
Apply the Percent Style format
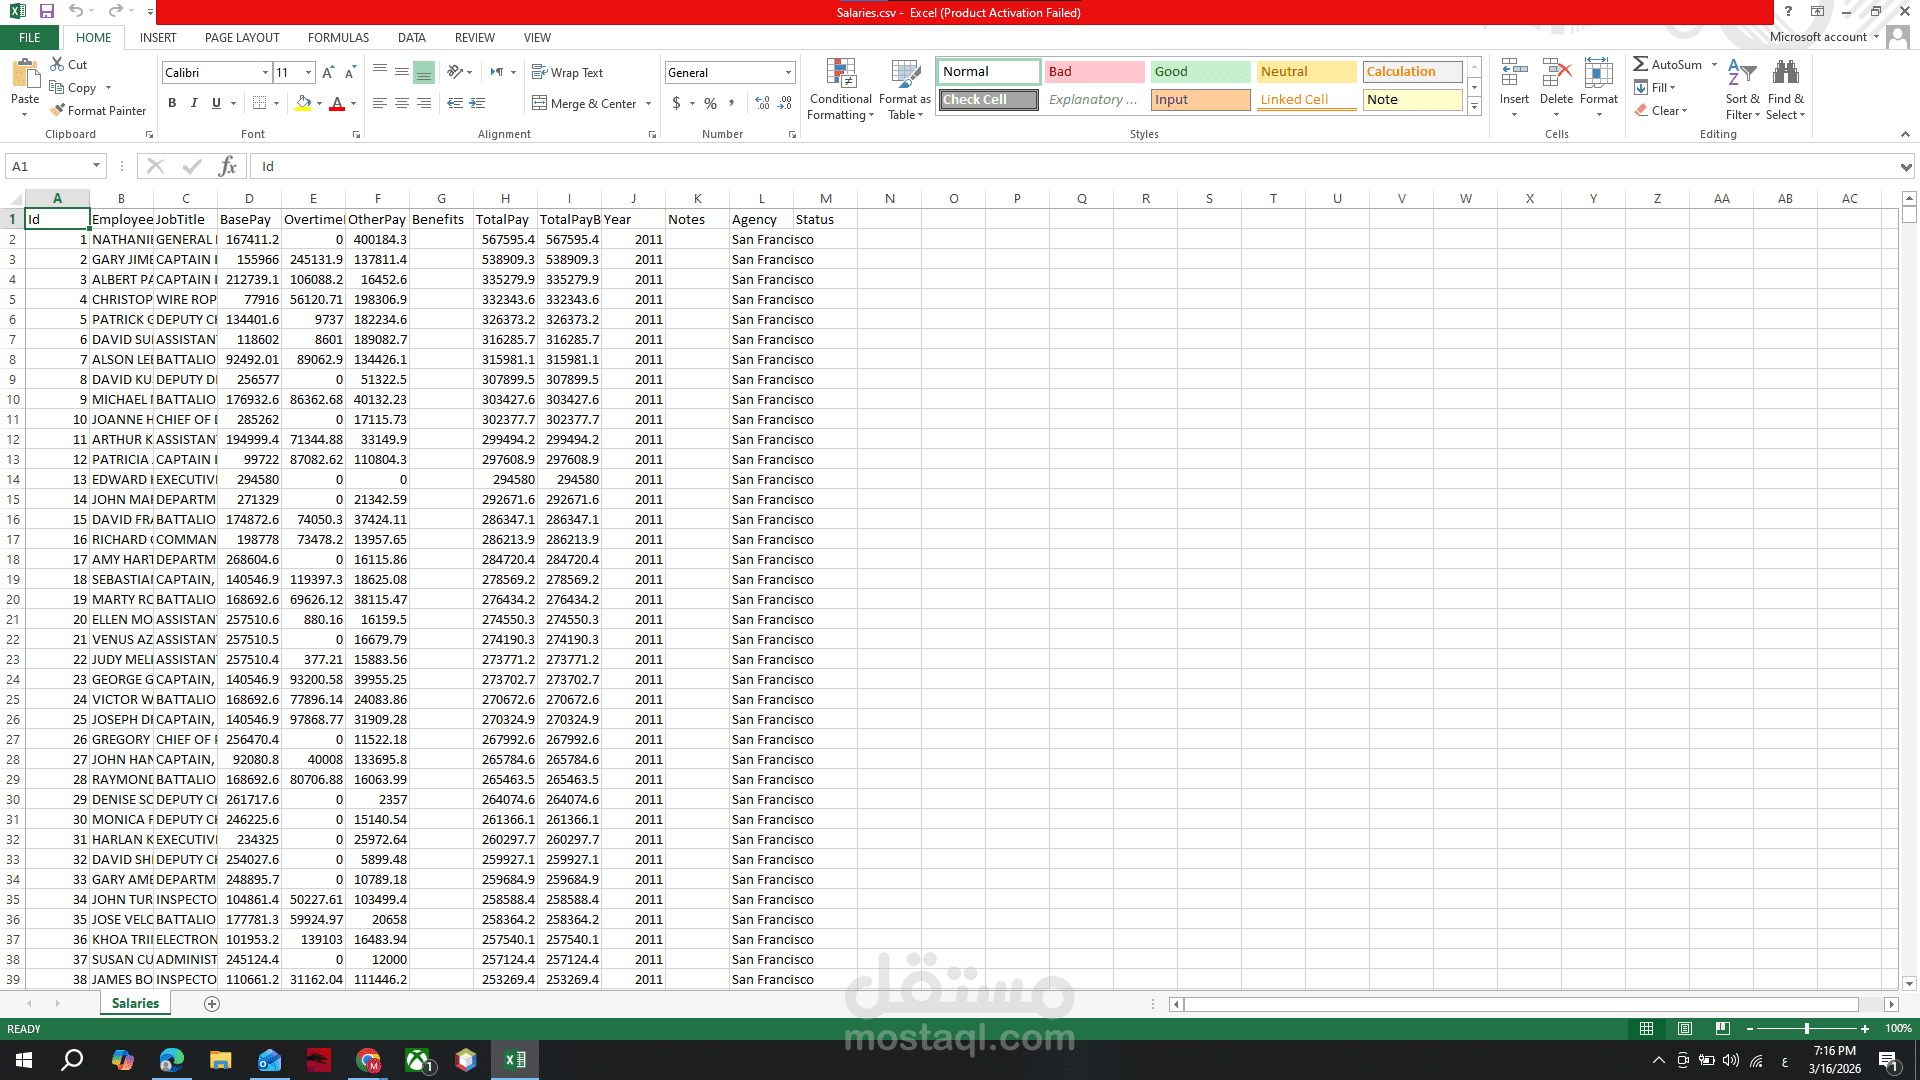(x=710, y=103)
